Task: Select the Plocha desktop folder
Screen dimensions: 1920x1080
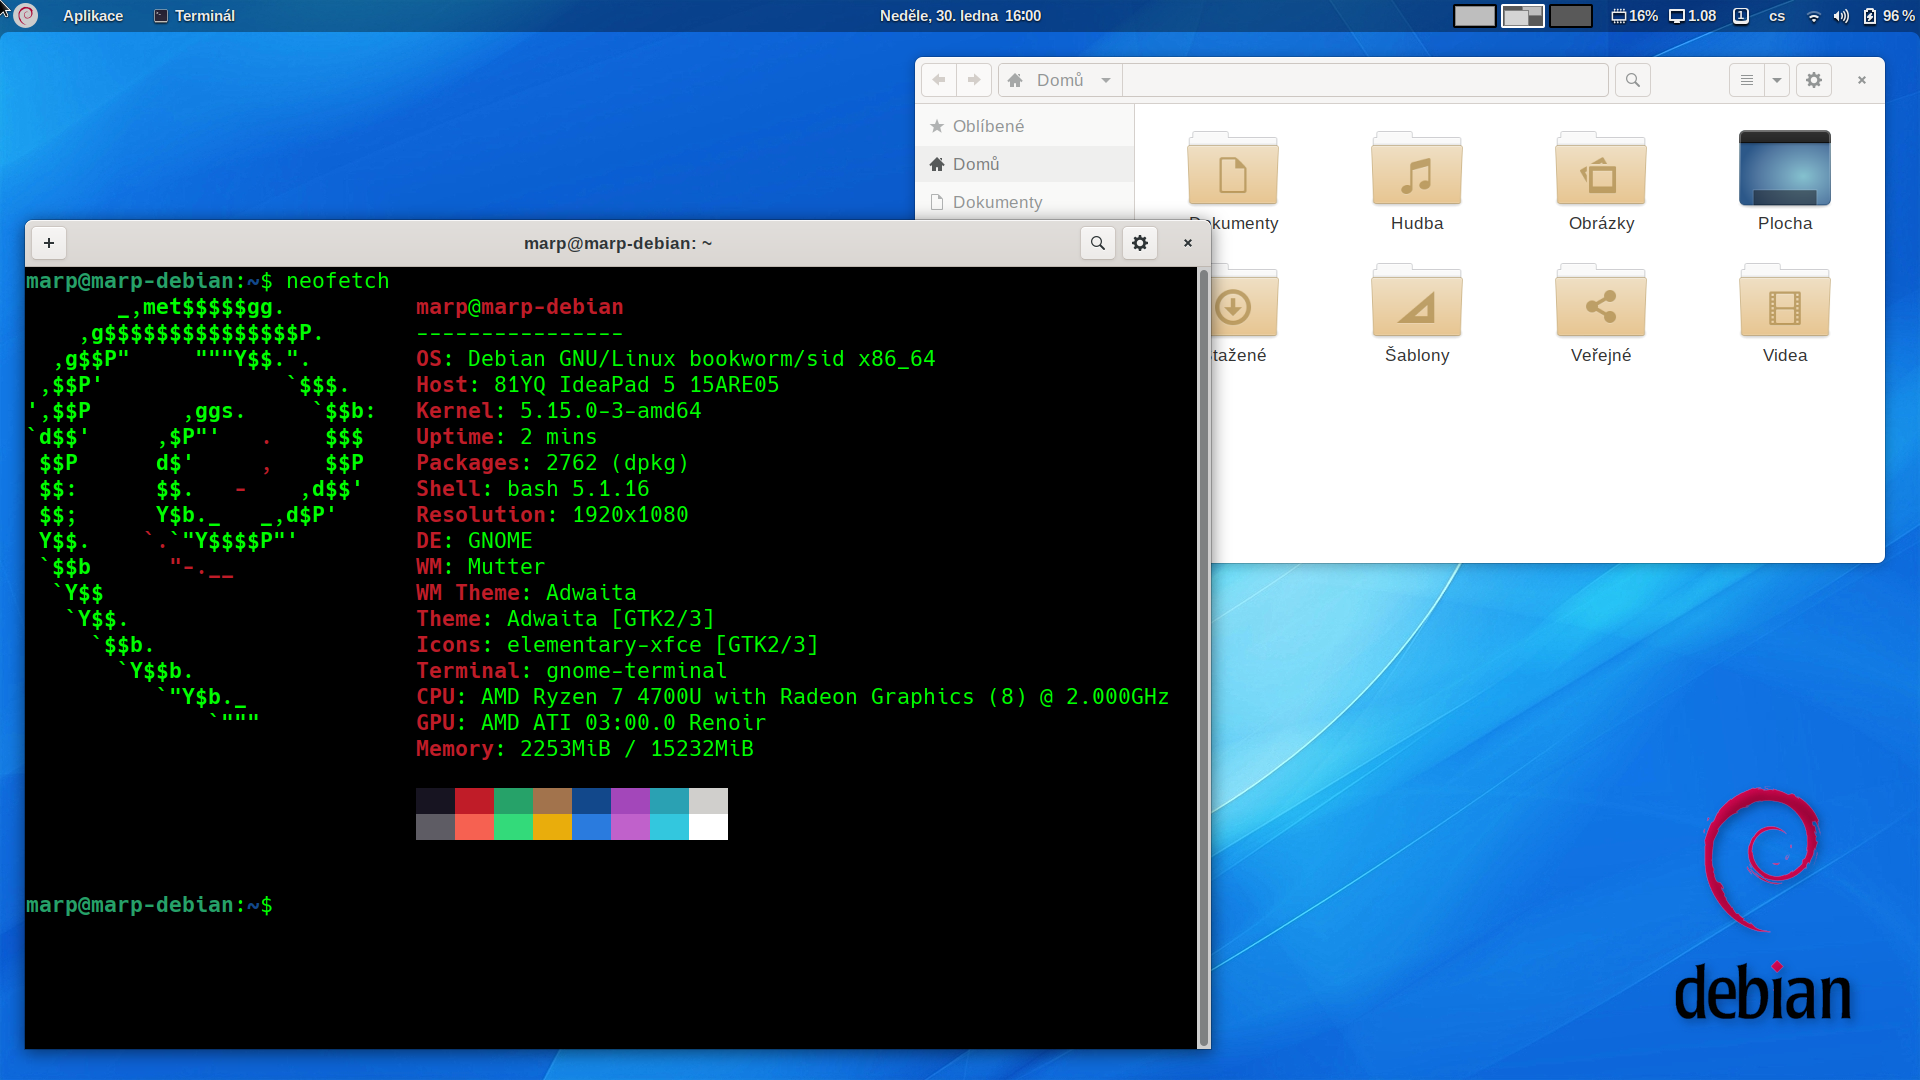Action: click(1785, 181)
